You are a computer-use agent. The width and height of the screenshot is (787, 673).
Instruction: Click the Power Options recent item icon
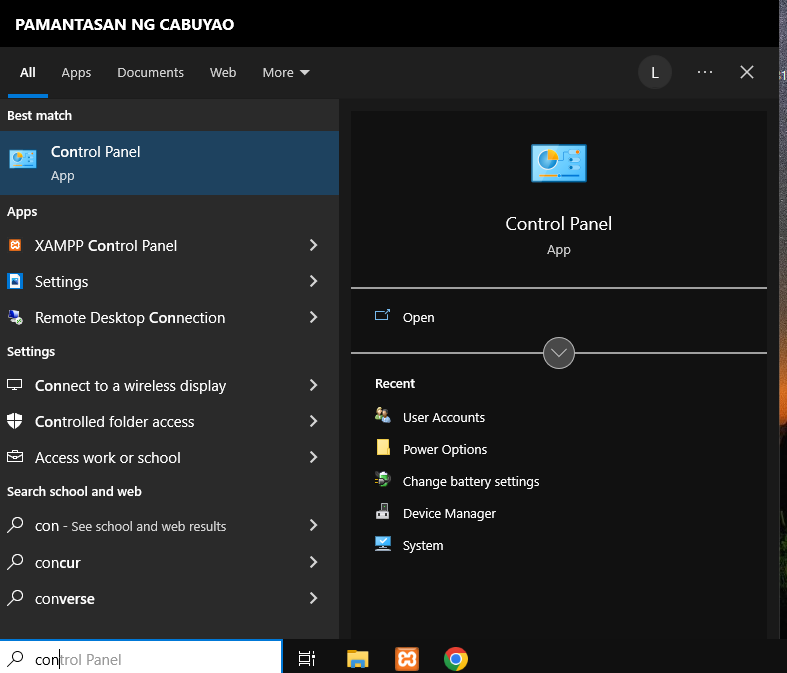[383, 447]
